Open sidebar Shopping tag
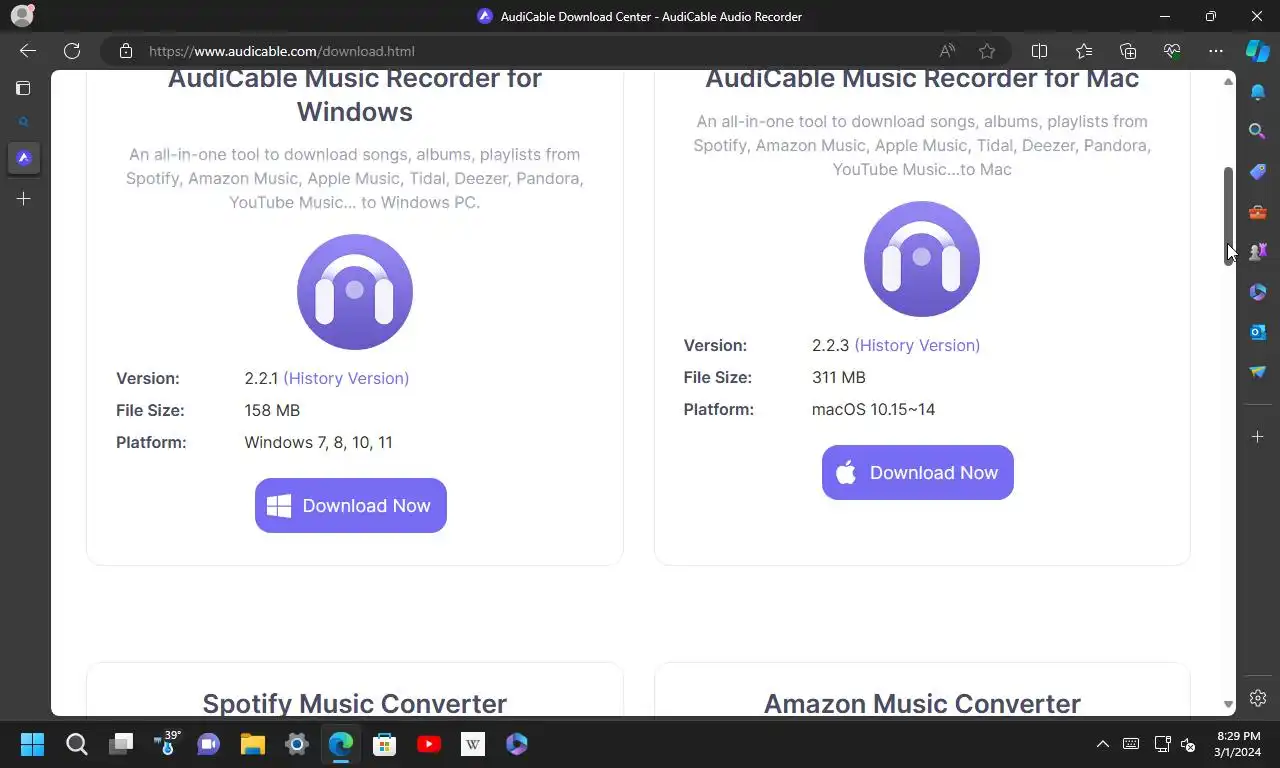The width and height of the screenshot is (1280, 768). tap(1258, 171)
